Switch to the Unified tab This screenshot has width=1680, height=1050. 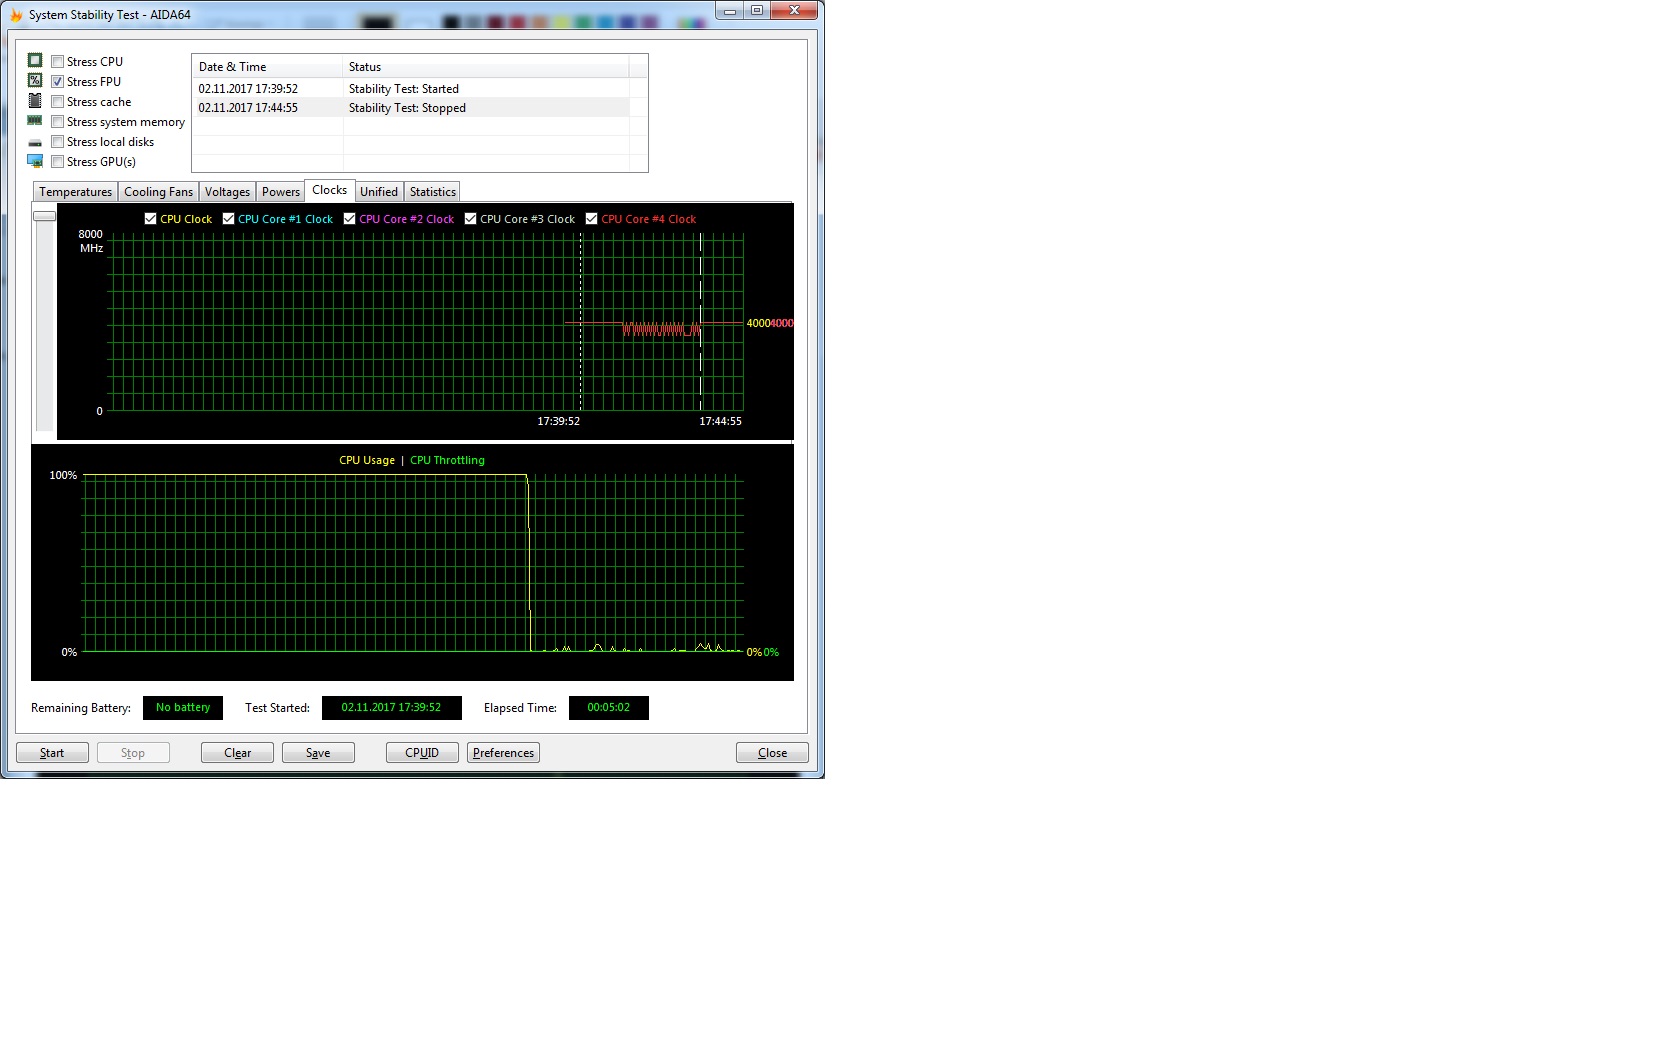point(379,192)
